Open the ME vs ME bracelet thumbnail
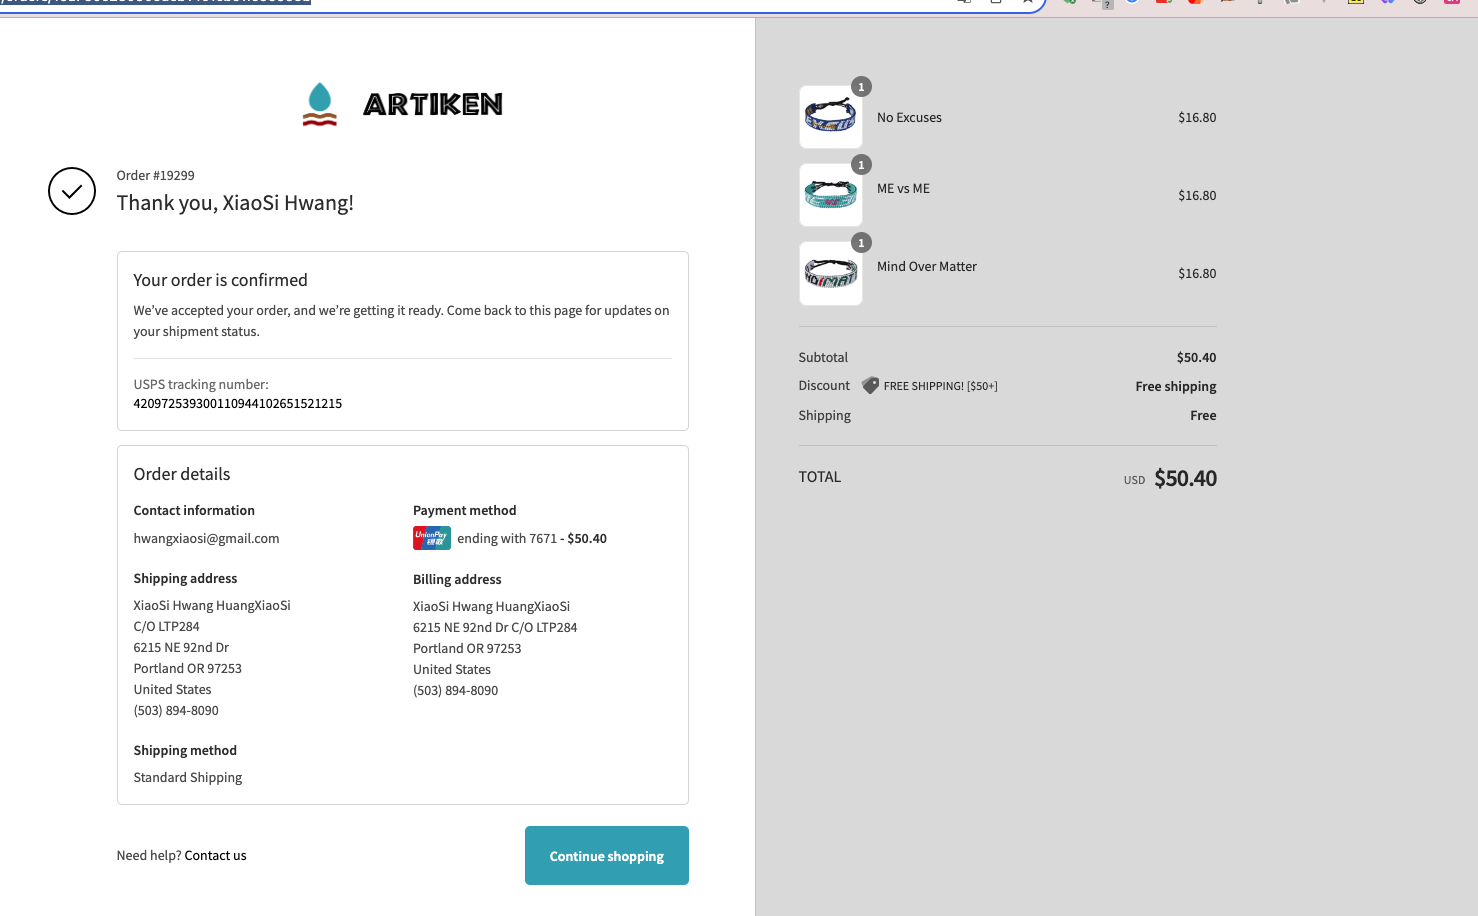 pos(830,196)
